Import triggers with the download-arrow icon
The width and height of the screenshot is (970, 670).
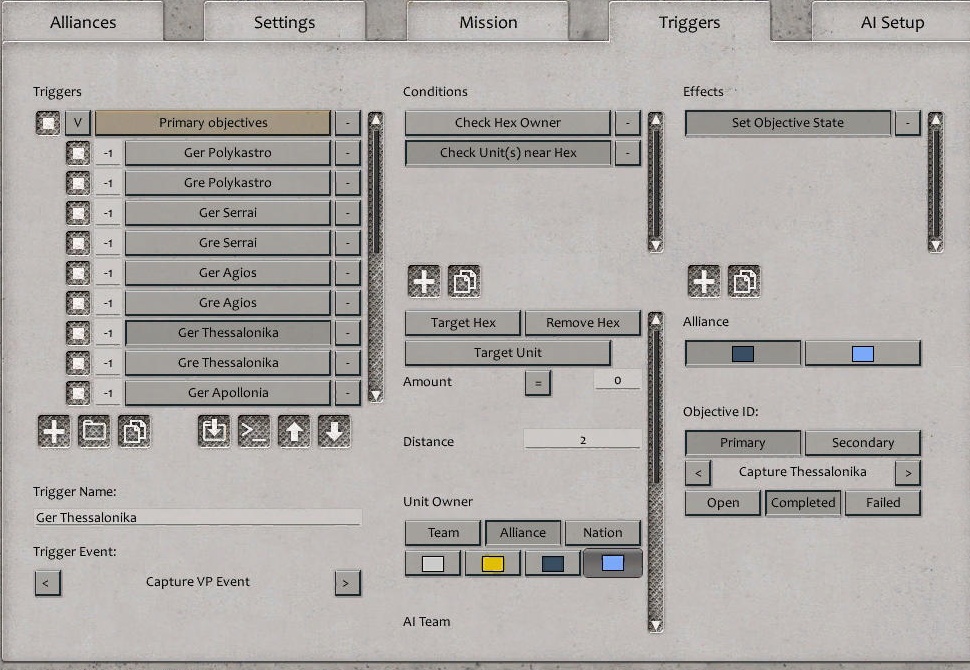pos(214,431)
